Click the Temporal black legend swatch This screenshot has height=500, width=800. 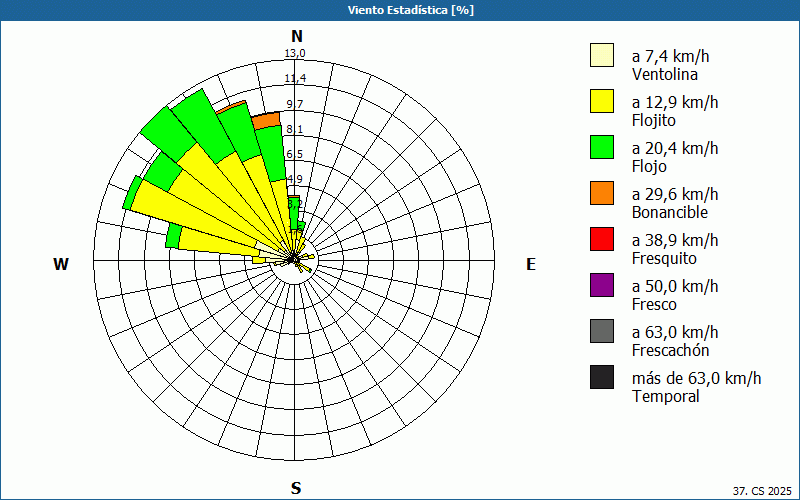[602, 377]
